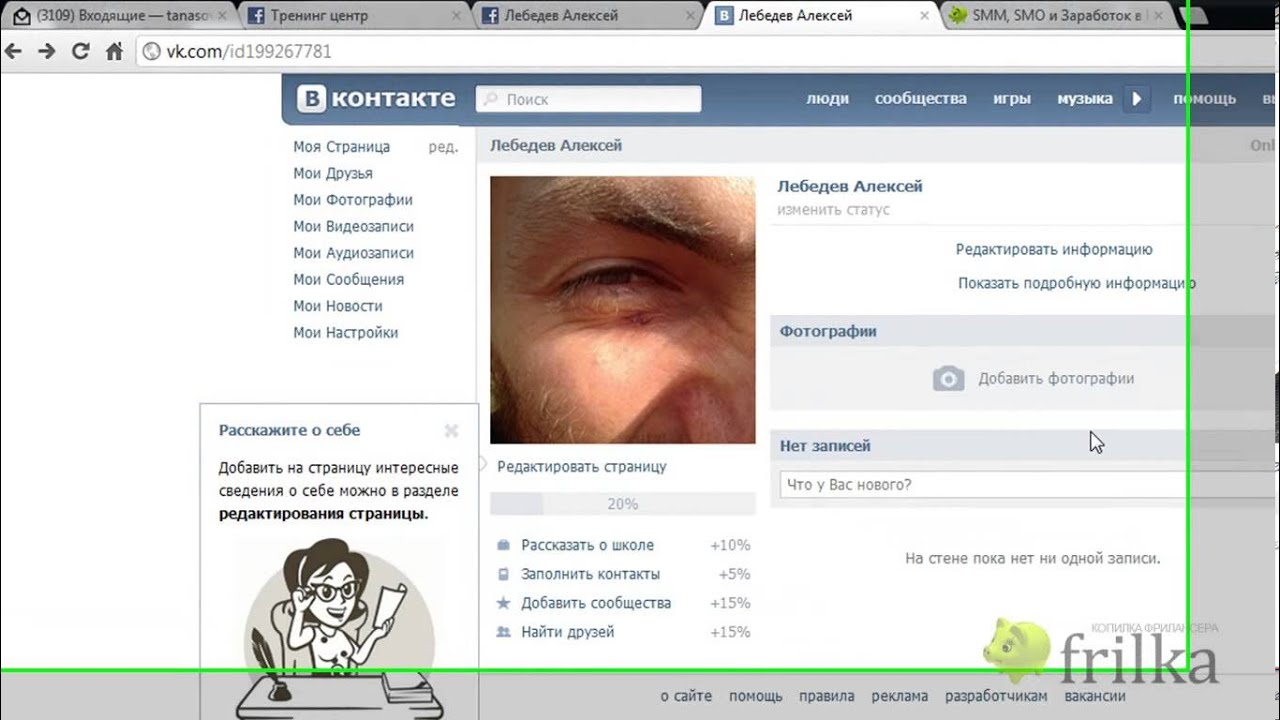Open музыка in the header menu
This screenshot has width=1280, height=720.
[x=1085, y=99]
